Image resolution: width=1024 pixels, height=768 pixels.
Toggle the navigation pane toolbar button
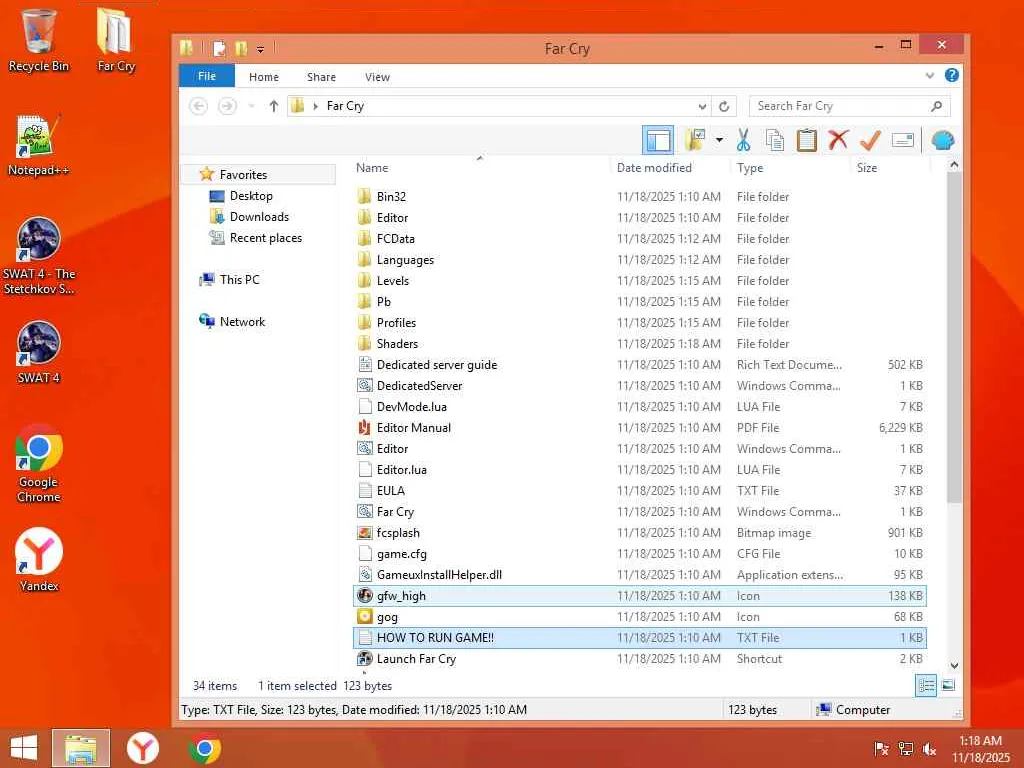(x=658, y=140)
